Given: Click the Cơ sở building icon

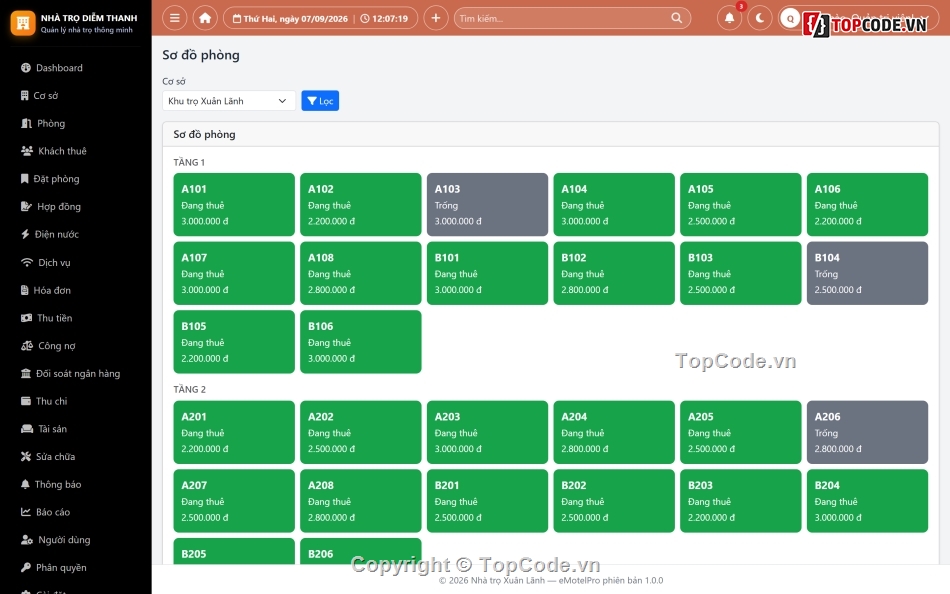Looking at the screenshot, I should click(x=24, y=96).
